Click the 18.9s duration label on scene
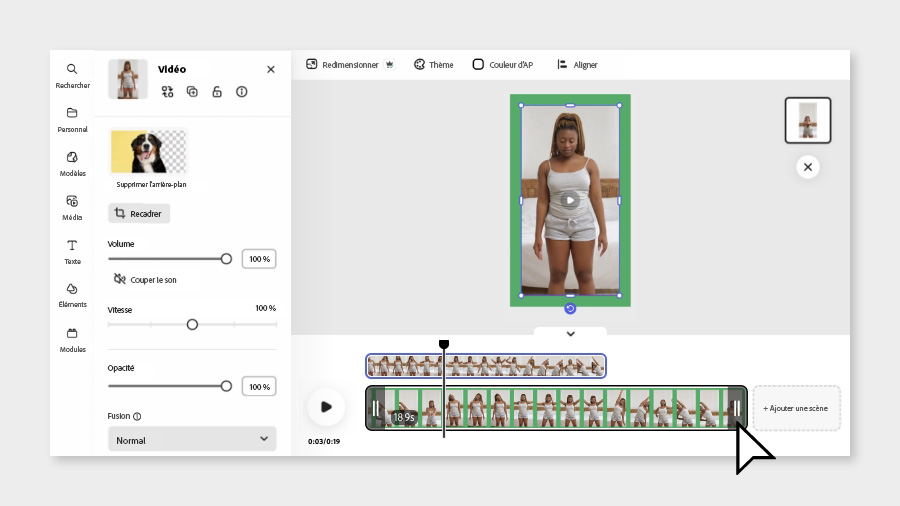Screen dimensions: 900x506 click(404, 417)
